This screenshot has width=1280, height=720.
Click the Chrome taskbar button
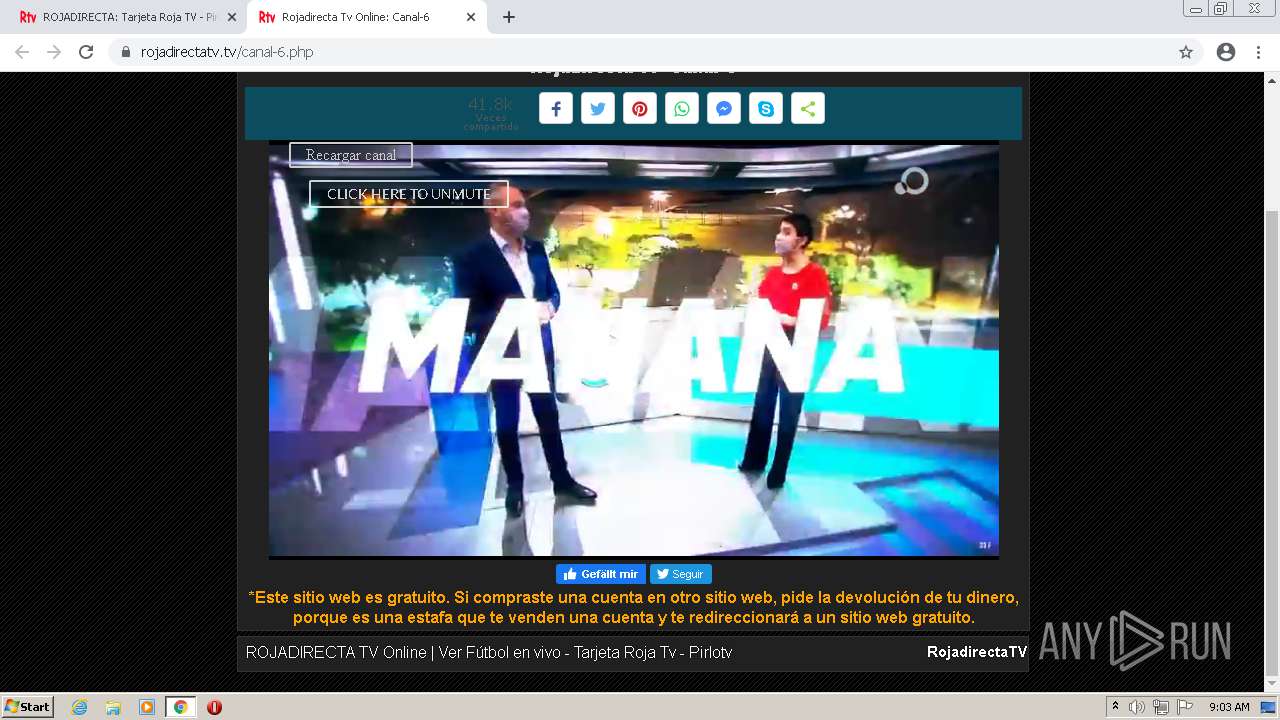click(x=181, y=707)
